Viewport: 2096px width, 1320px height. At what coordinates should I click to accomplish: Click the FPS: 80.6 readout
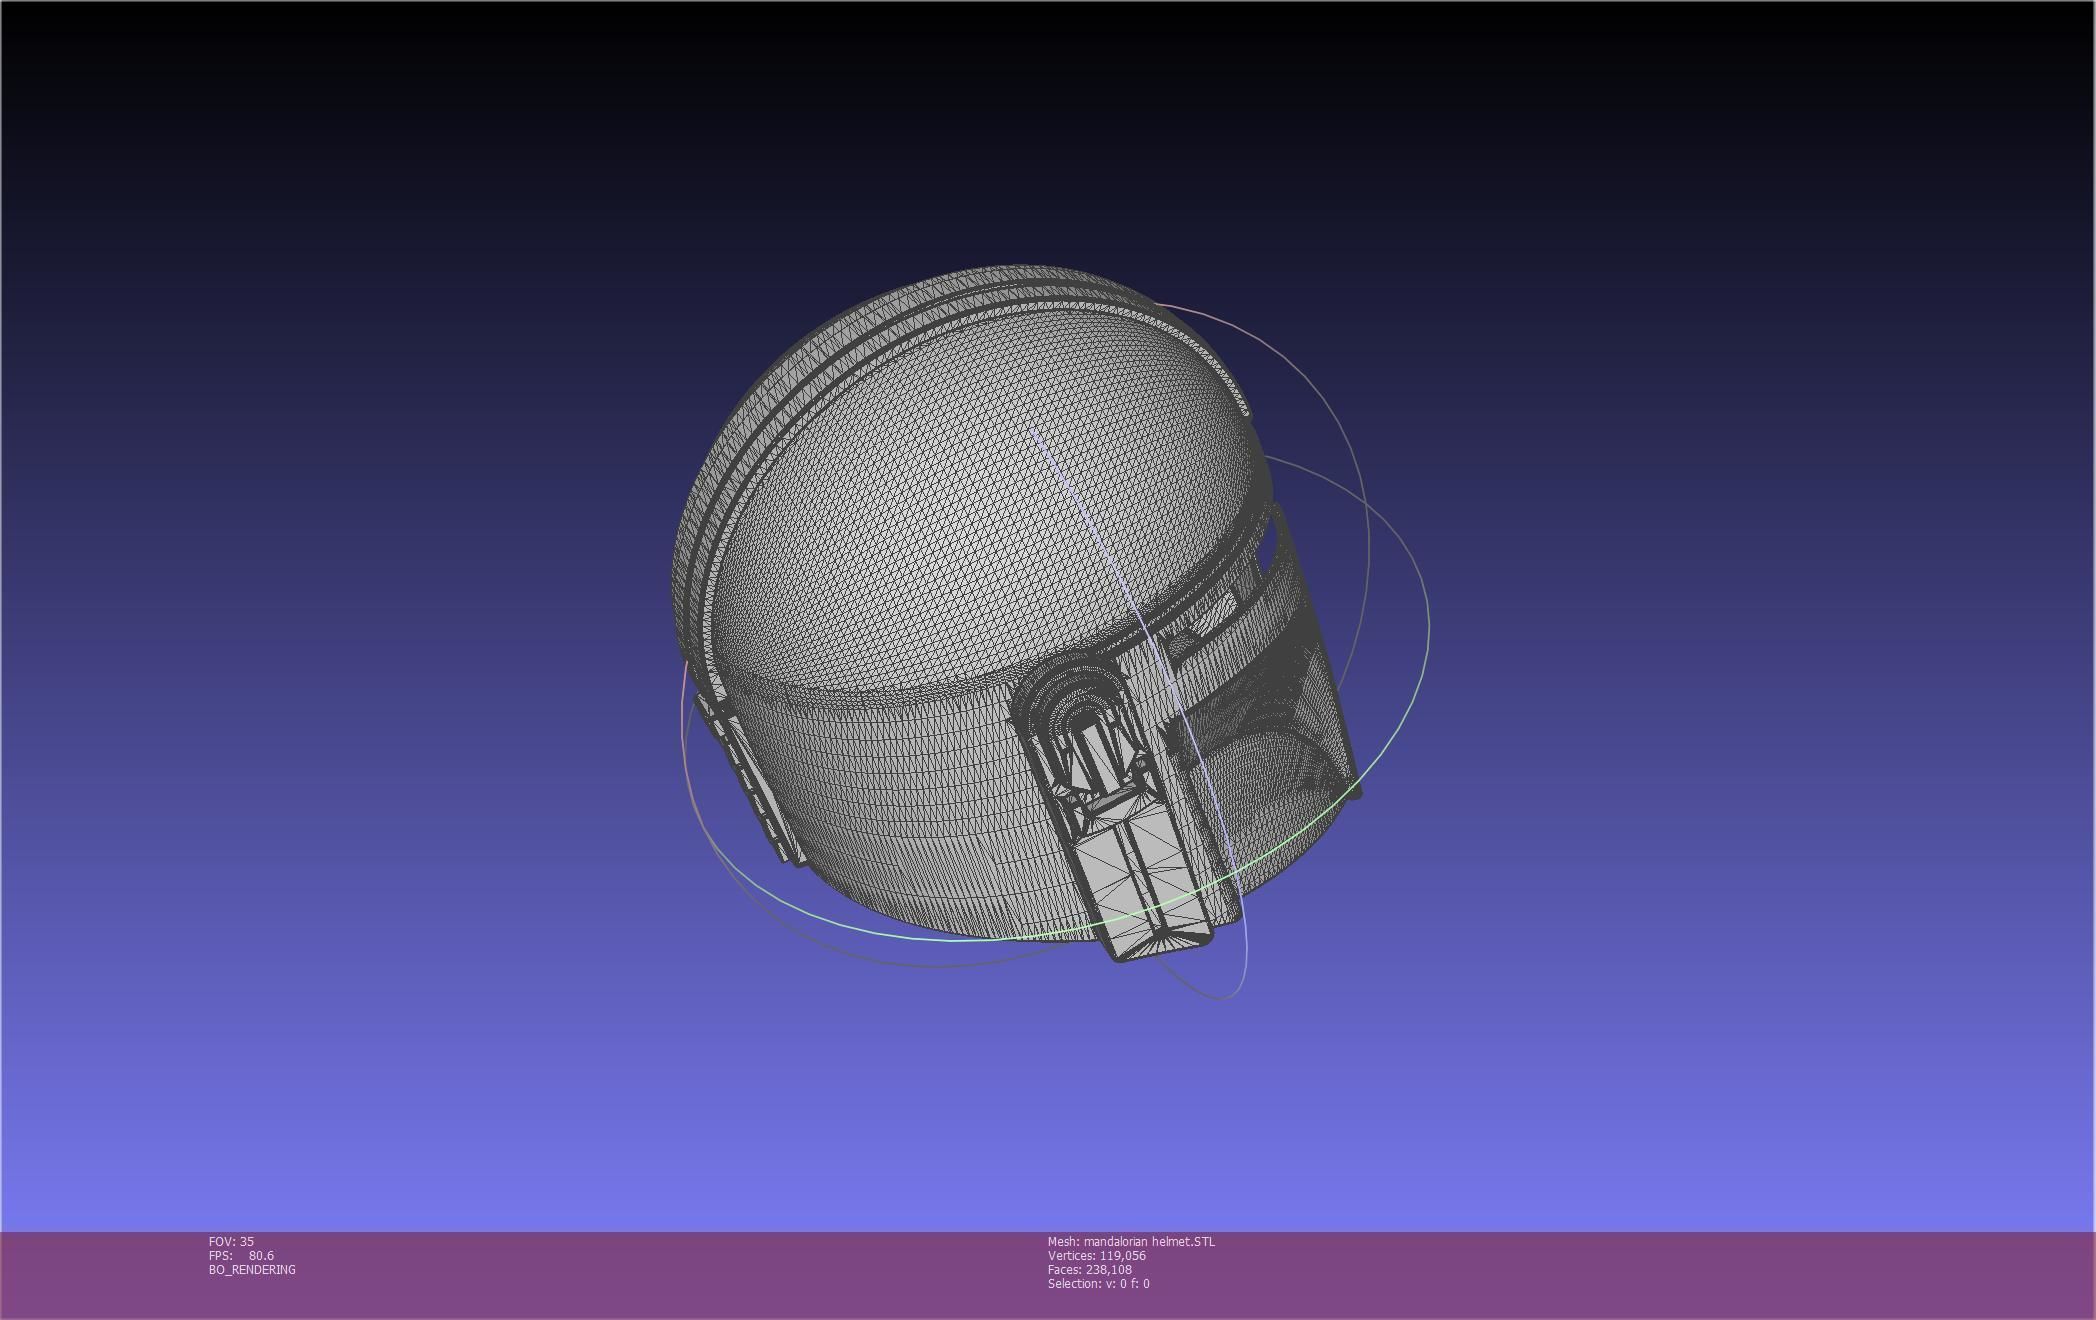click(241, 1255)
